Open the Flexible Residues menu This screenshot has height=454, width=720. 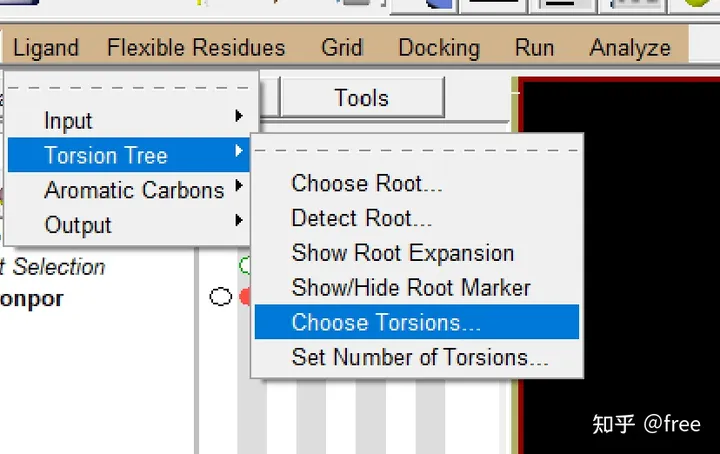coord(196,47)
